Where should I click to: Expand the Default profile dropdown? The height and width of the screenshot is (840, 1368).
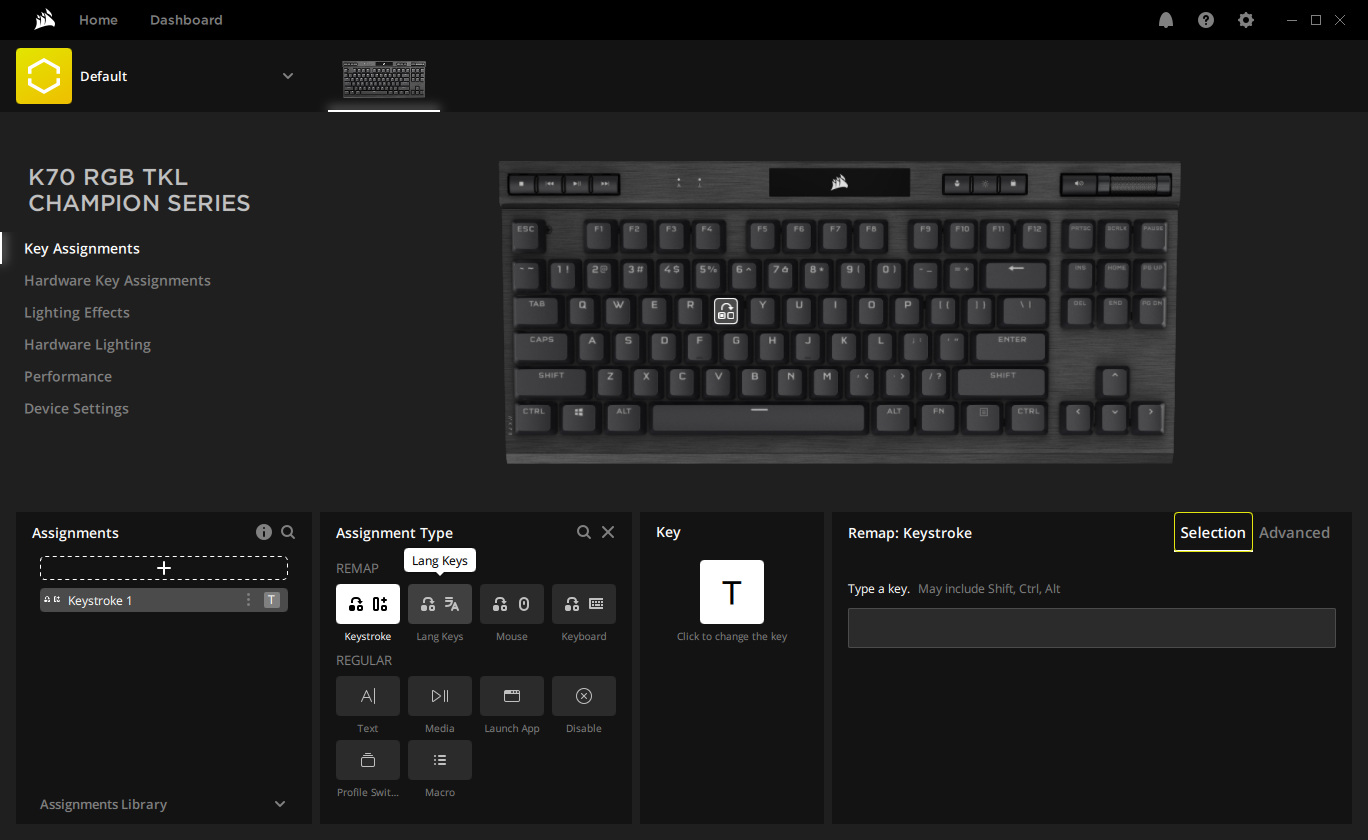(288, 76)
